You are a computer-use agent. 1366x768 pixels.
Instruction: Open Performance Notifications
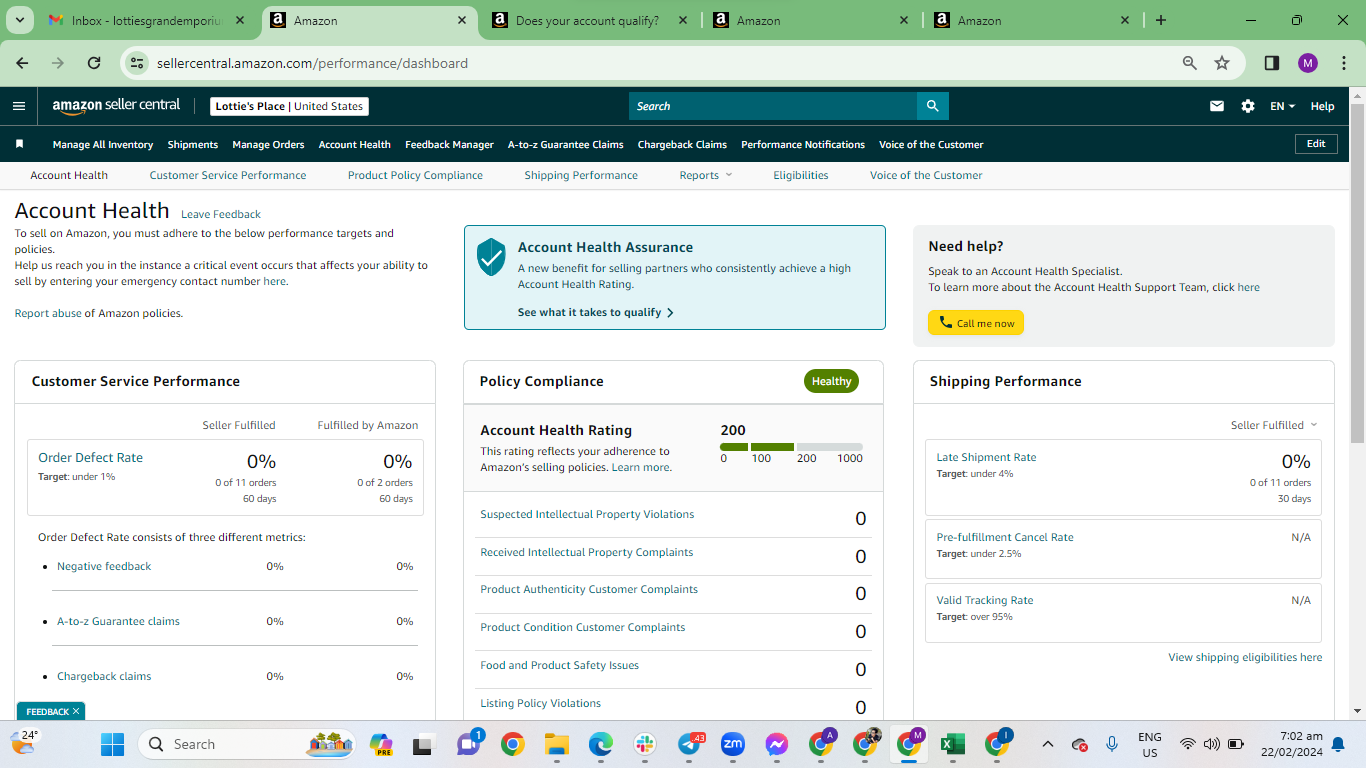click(803, 144)
